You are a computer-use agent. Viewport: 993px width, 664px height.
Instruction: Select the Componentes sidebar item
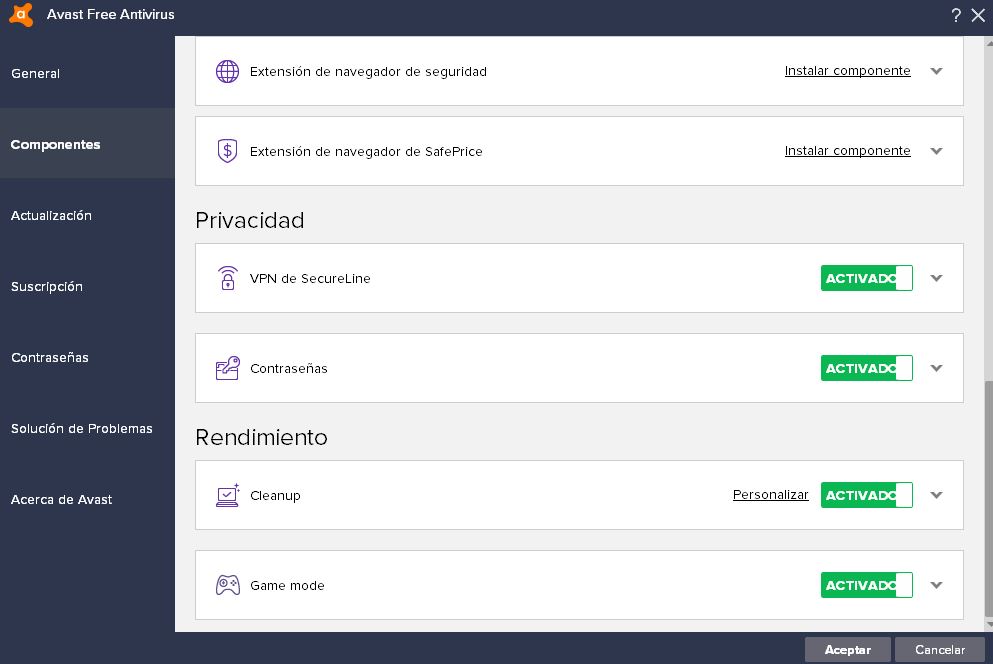coord(87,144)
